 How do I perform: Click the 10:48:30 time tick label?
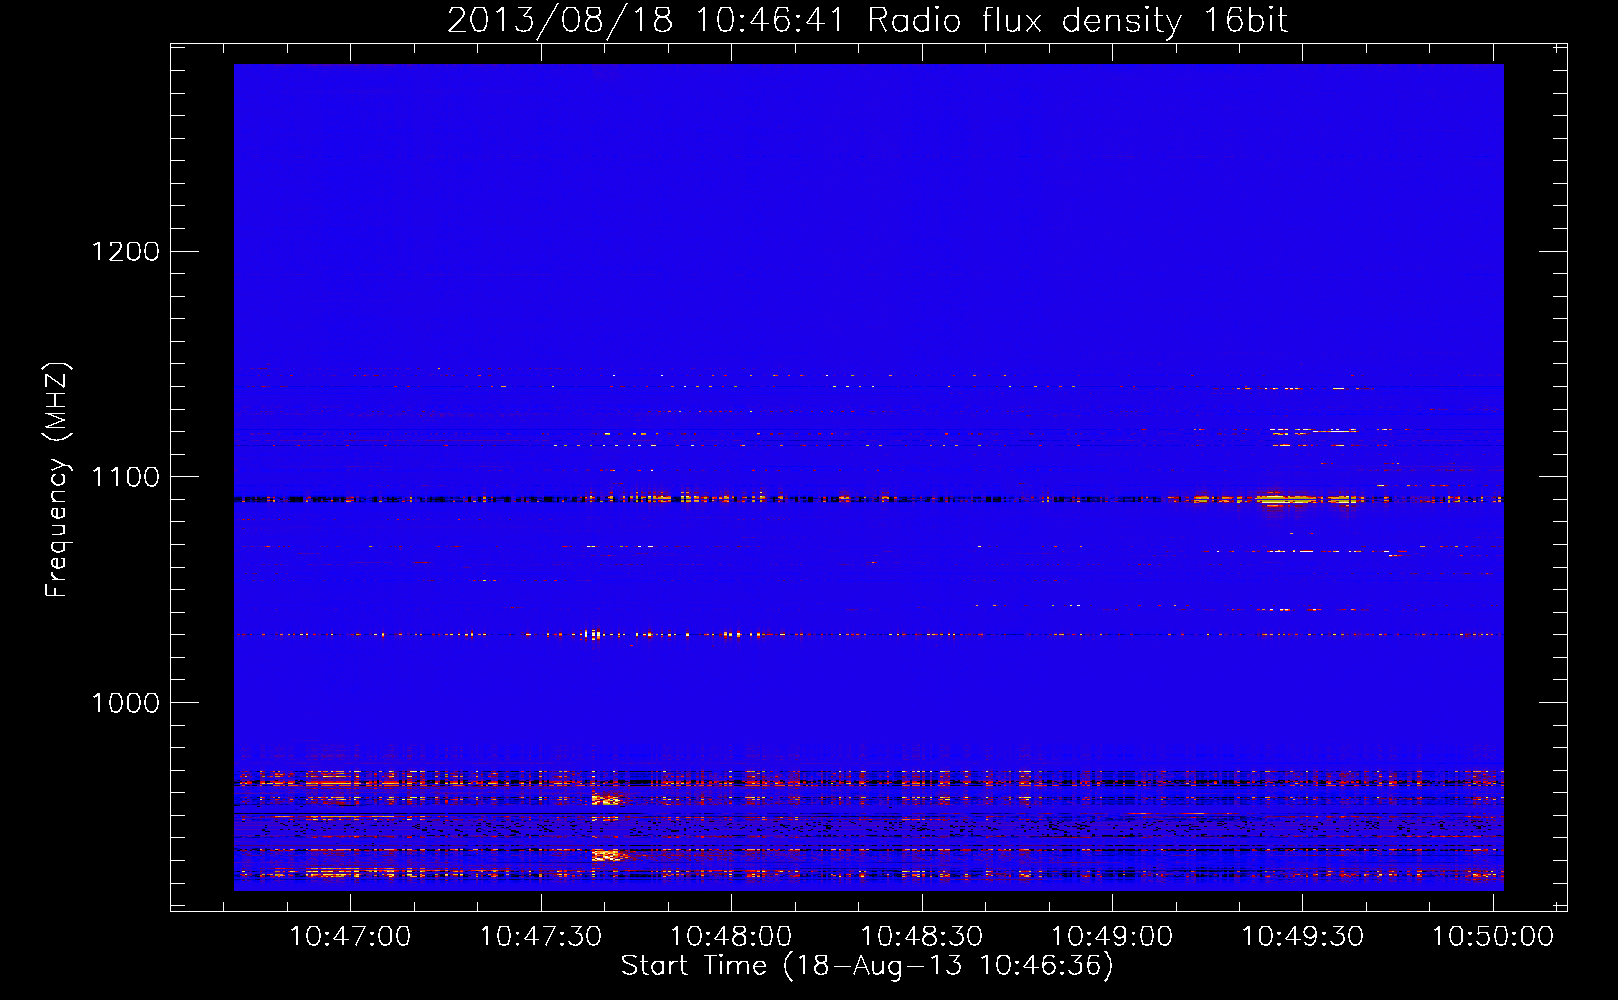pyautogui.click(x=922, y=937)
